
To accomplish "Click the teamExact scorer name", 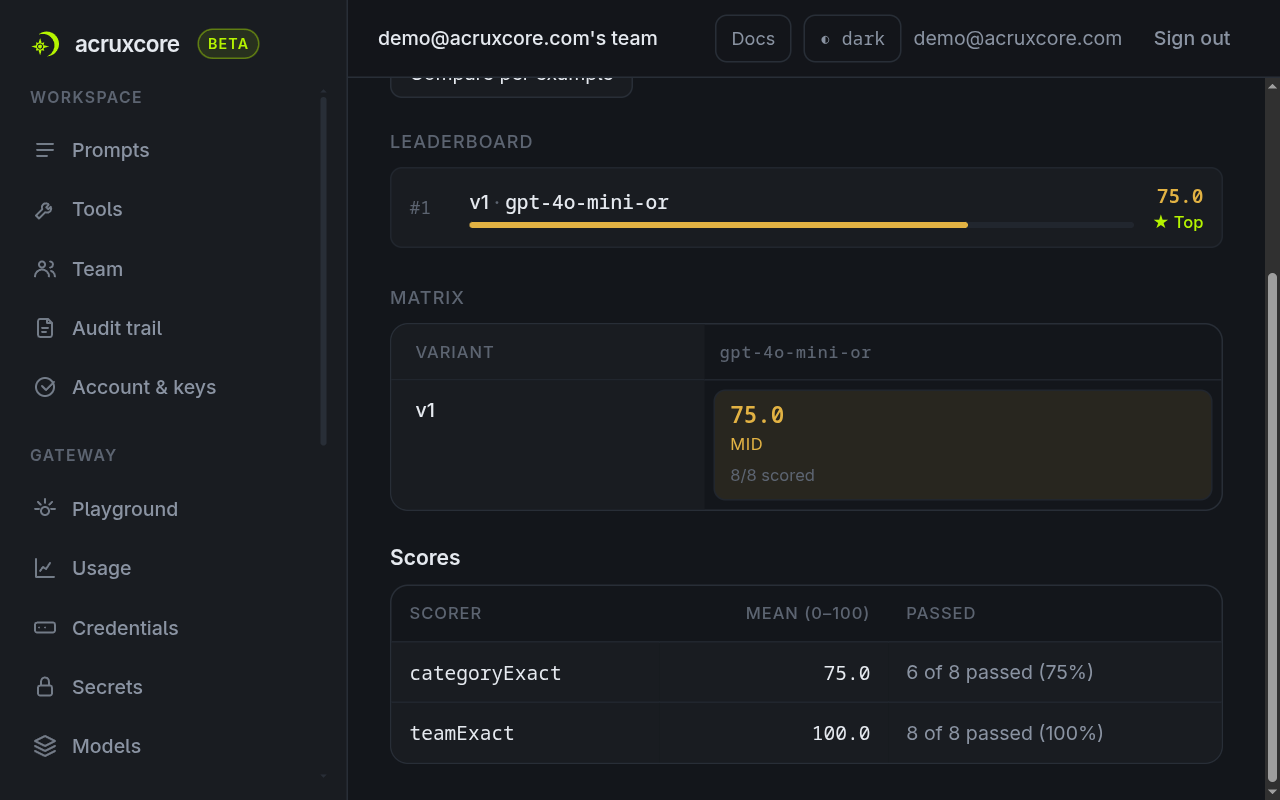I will tap(462, 734).
